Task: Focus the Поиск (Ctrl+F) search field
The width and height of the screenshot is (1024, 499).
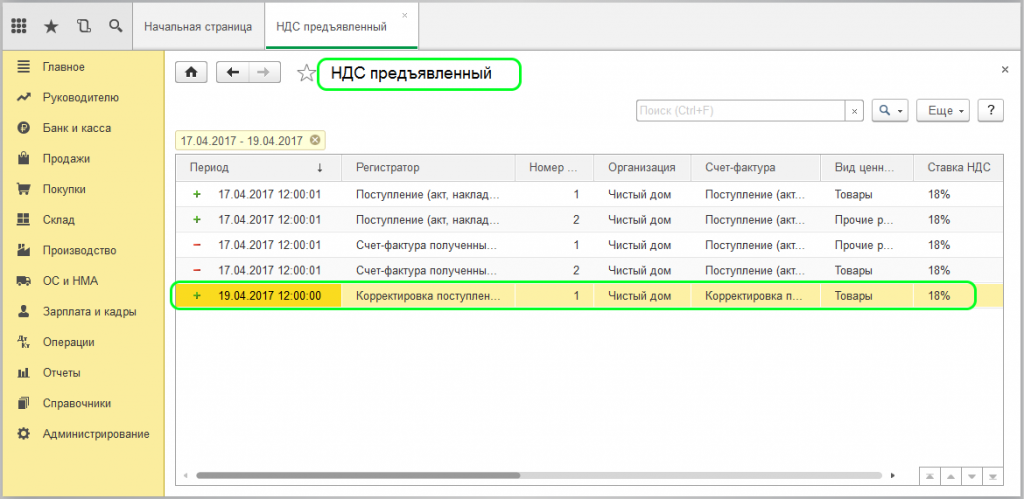Action: [x=740, y=111]
